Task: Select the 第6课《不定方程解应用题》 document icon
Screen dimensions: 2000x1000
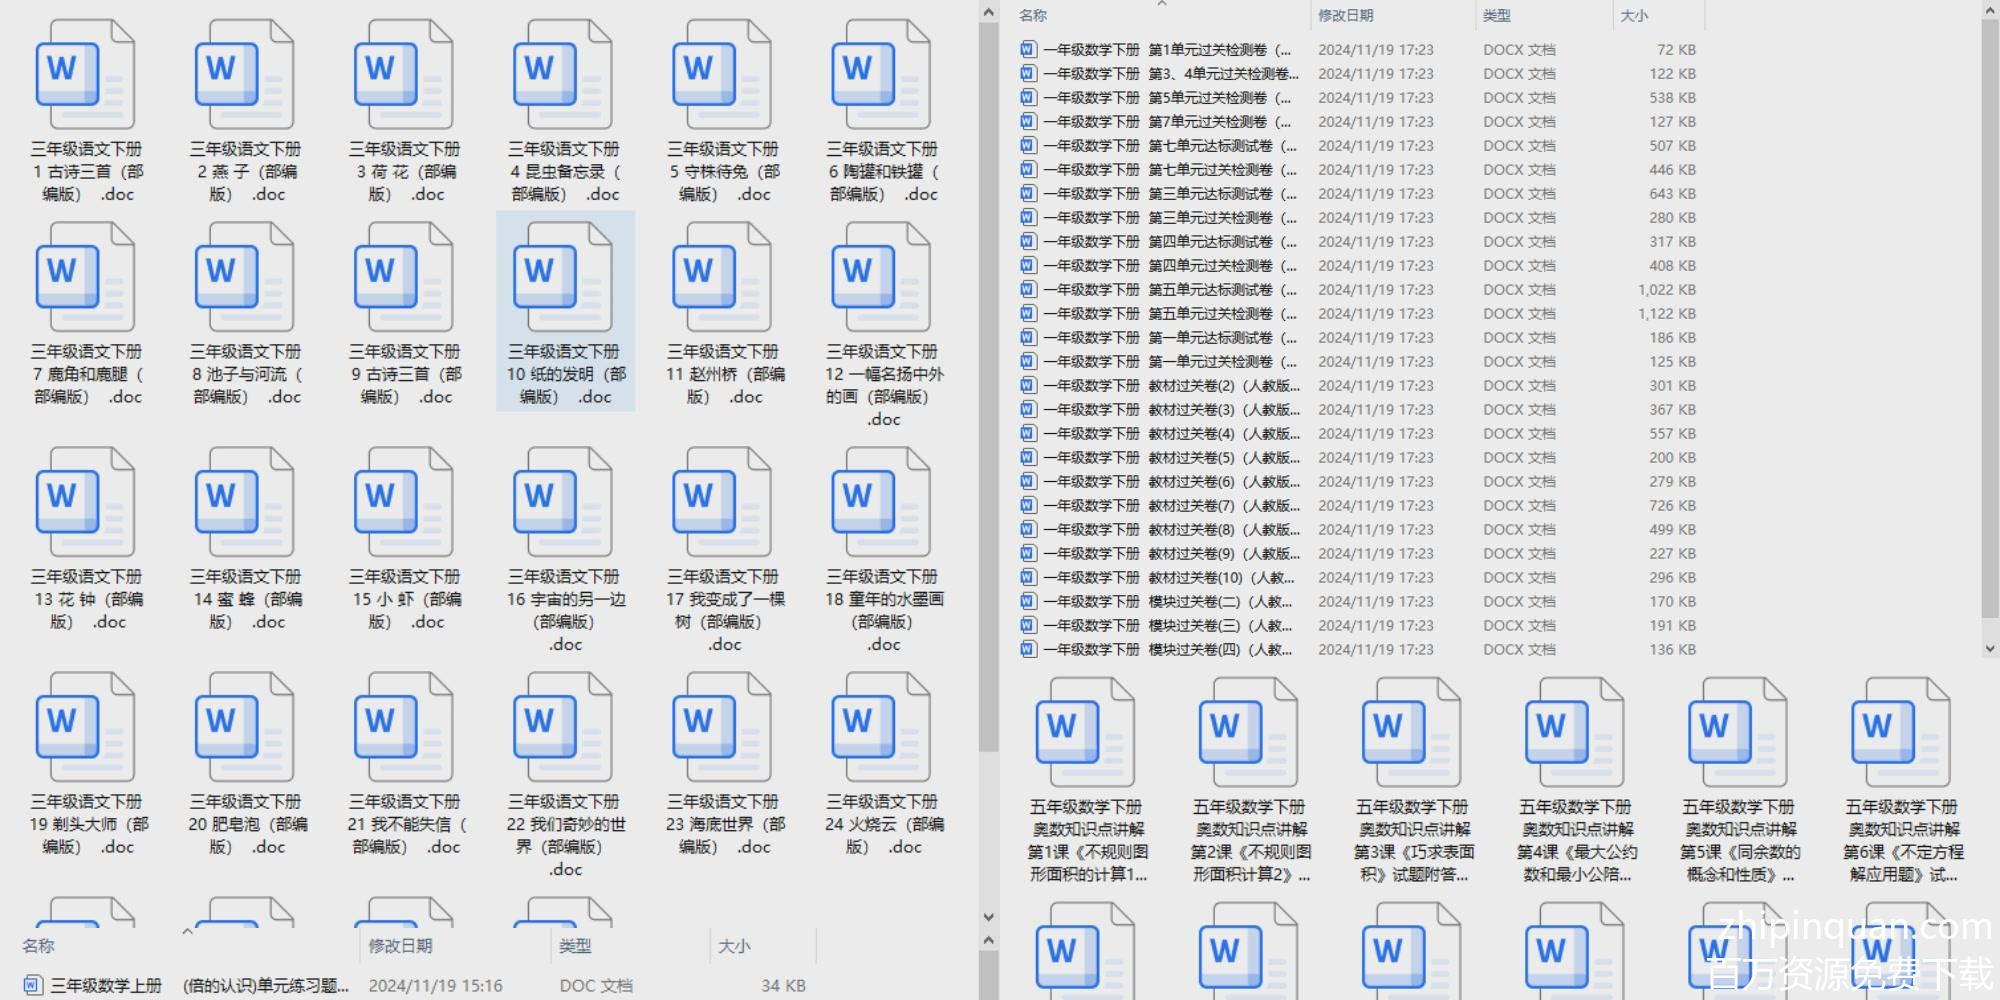Action: point(1901,732)
